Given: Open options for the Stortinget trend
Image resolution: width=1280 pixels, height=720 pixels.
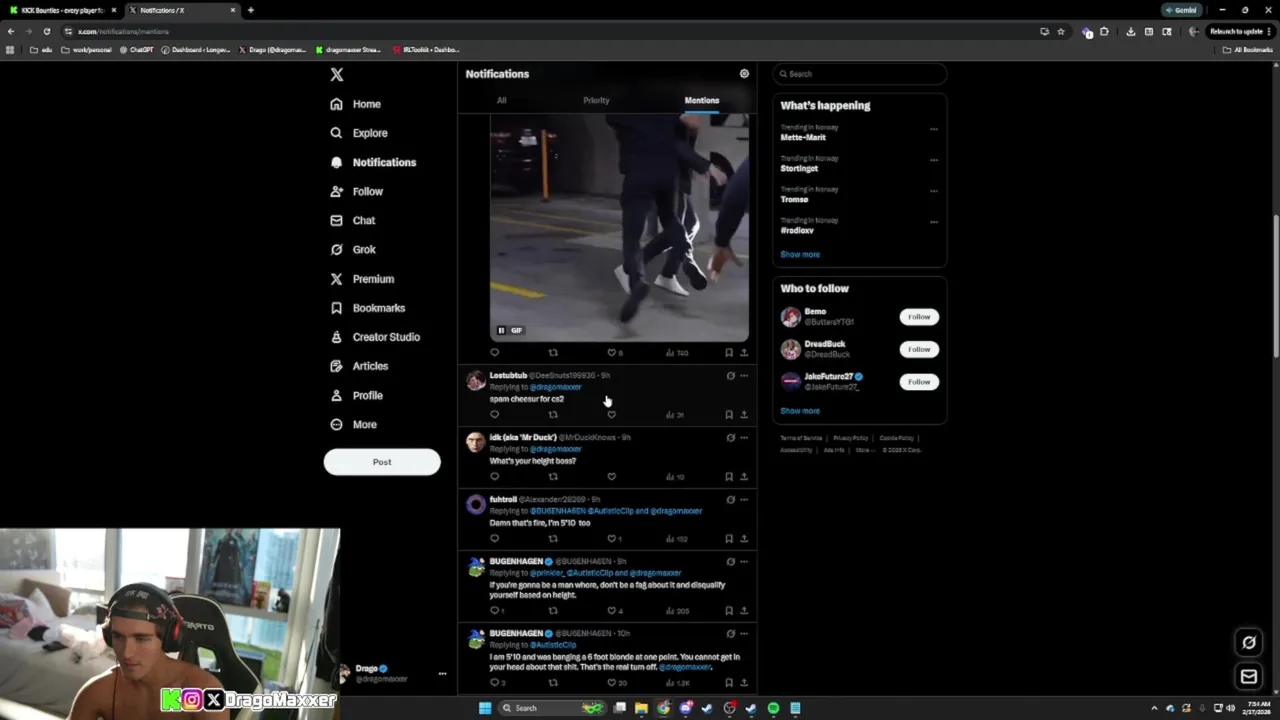Looking at the screenshot, I should 934,160.
